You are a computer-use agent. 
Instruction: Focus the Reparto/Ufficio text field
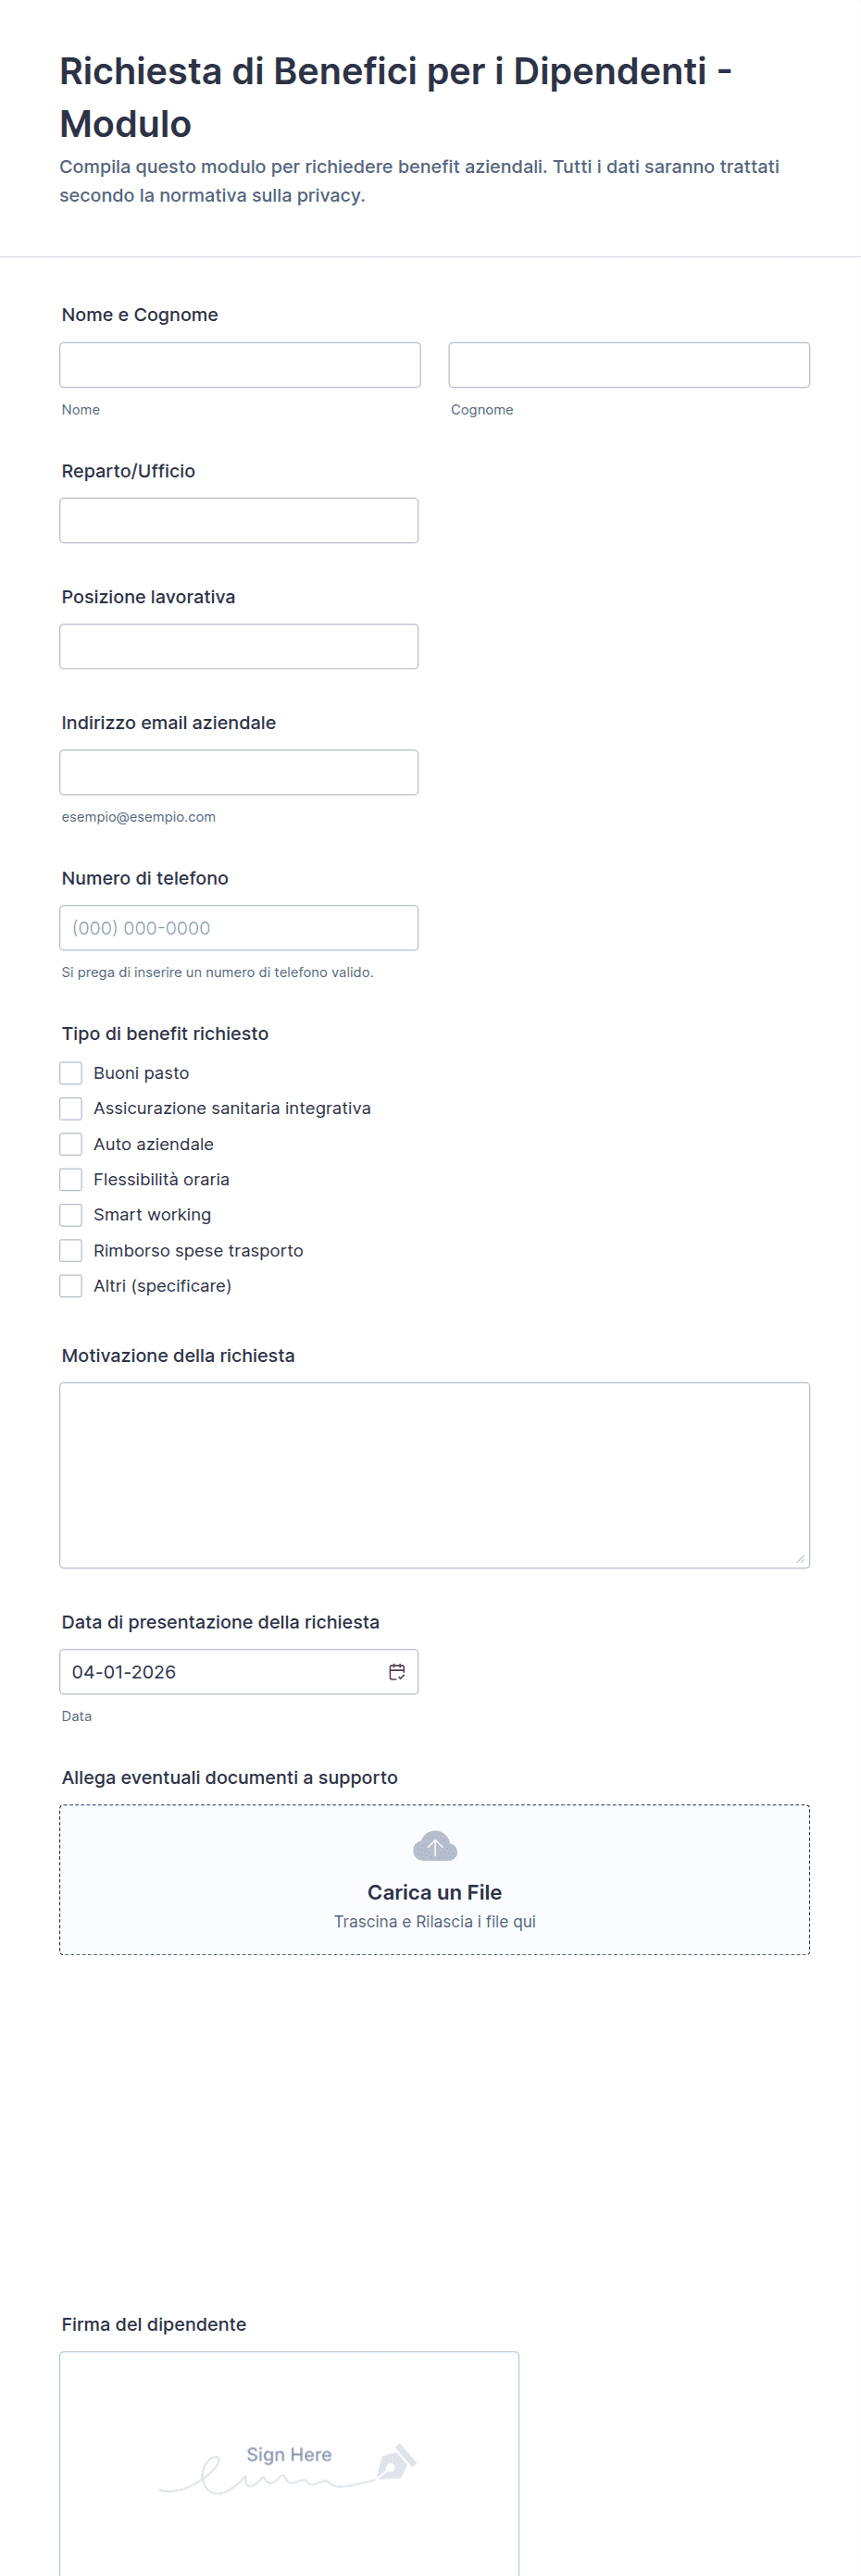pyautogui.click(x=239, y=521)
